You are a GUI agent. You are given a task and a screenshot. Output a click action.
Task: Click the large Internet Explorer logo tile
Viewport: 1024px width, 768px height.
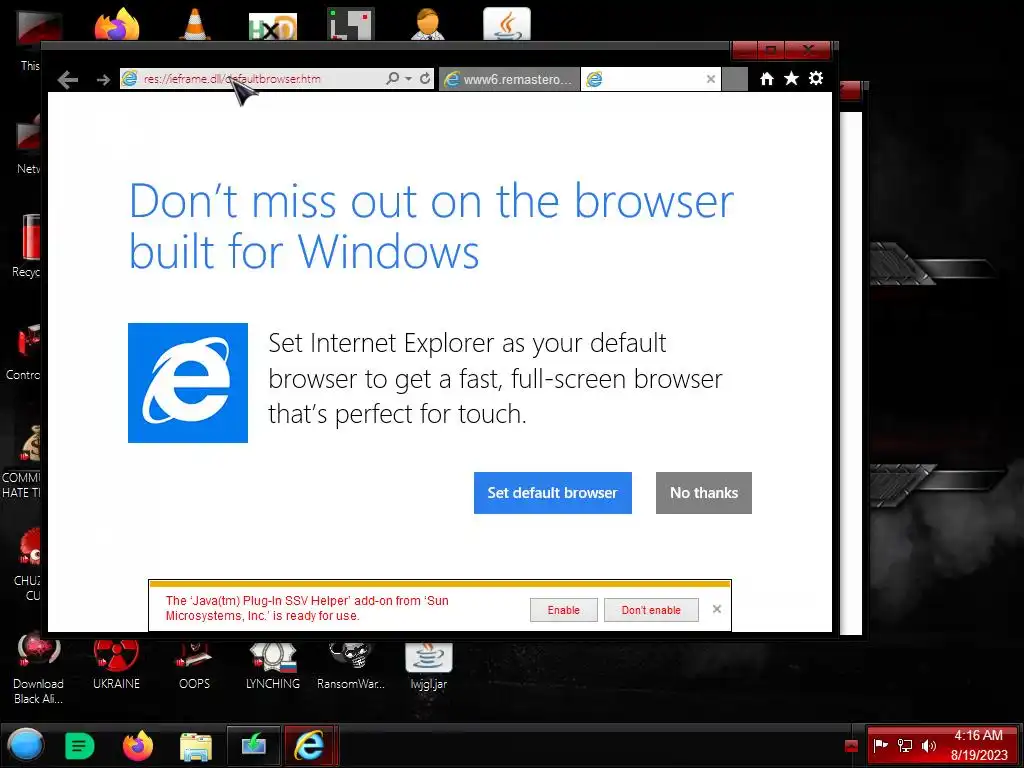(x=188, y=383)
